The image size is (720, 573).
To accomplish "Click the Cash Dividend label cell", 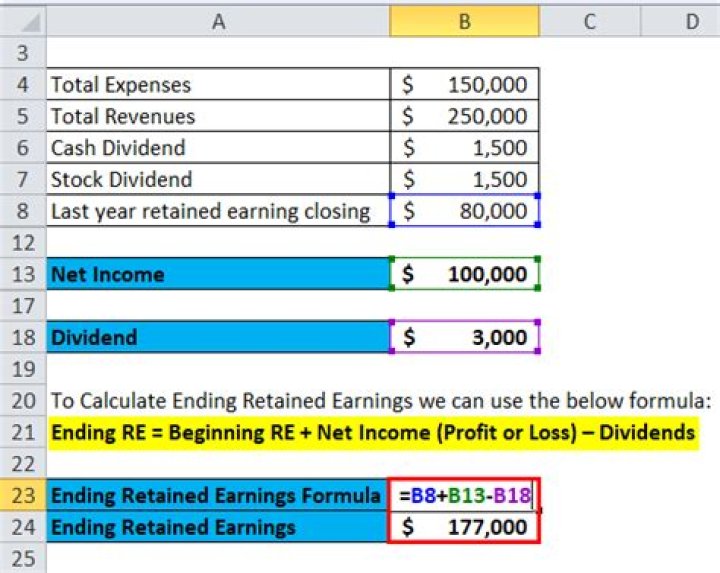I will click(217, 148).
